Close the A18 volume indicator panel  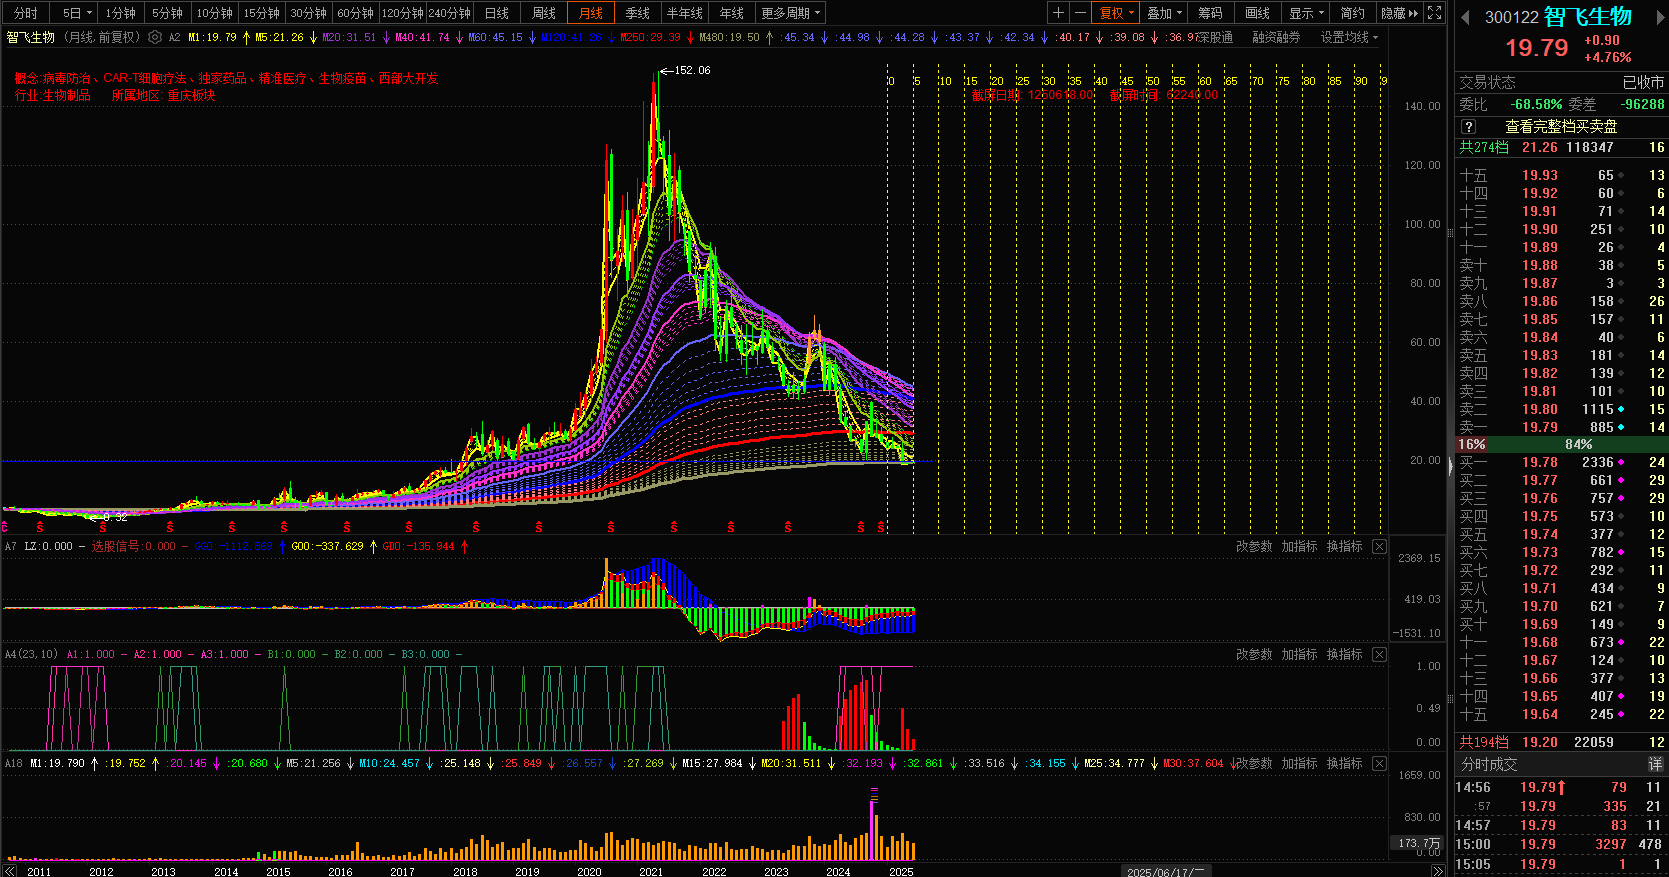(x=1379, y=763)
